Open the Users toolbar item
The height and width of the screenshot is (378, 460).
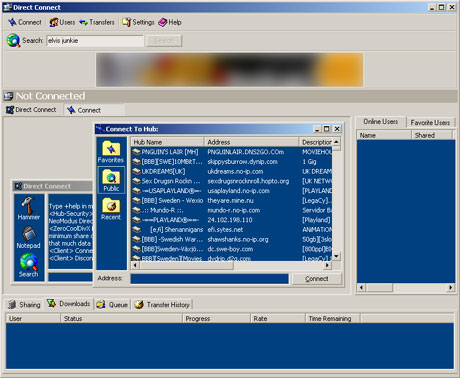pos(62,22)
